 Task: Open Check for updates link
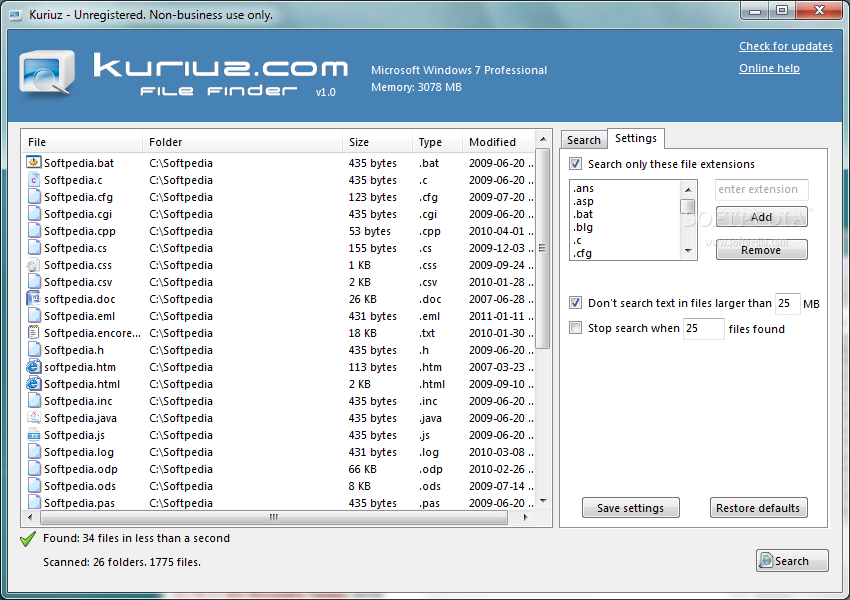point(785,46)
